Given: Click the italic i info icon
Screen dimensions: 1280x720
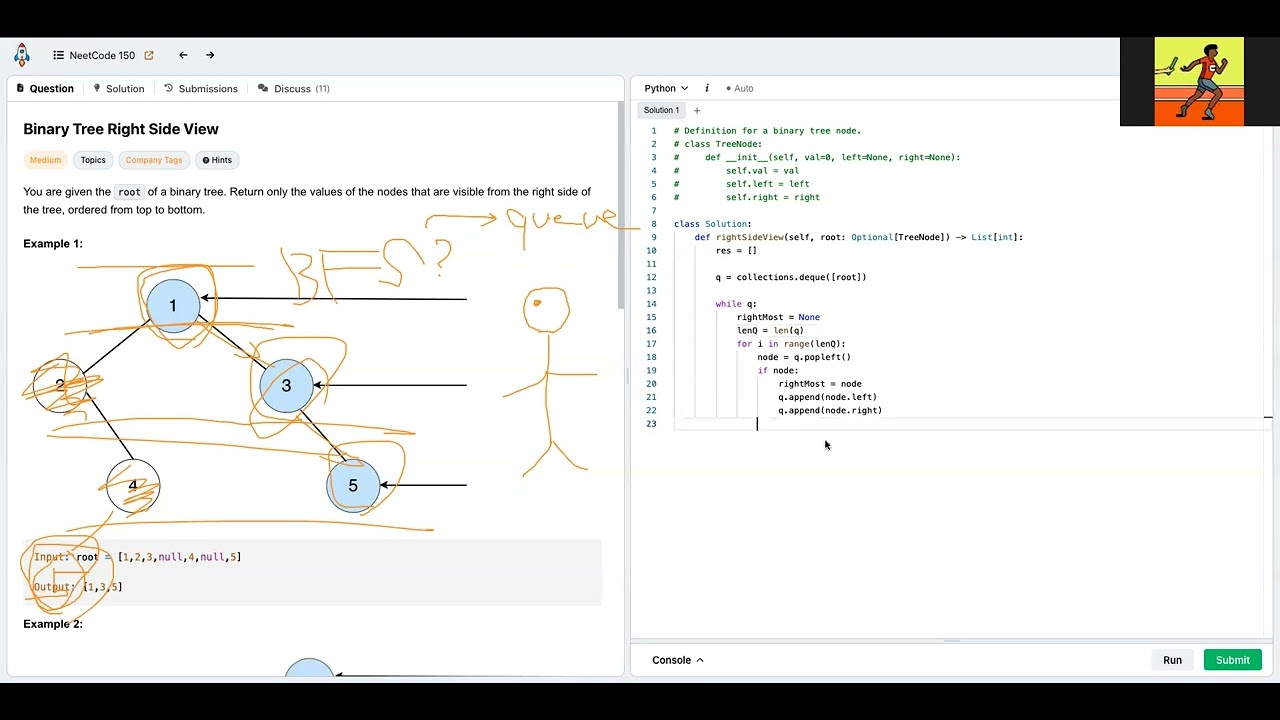Looking at the screenshot, I should click(x=707, y=89).
